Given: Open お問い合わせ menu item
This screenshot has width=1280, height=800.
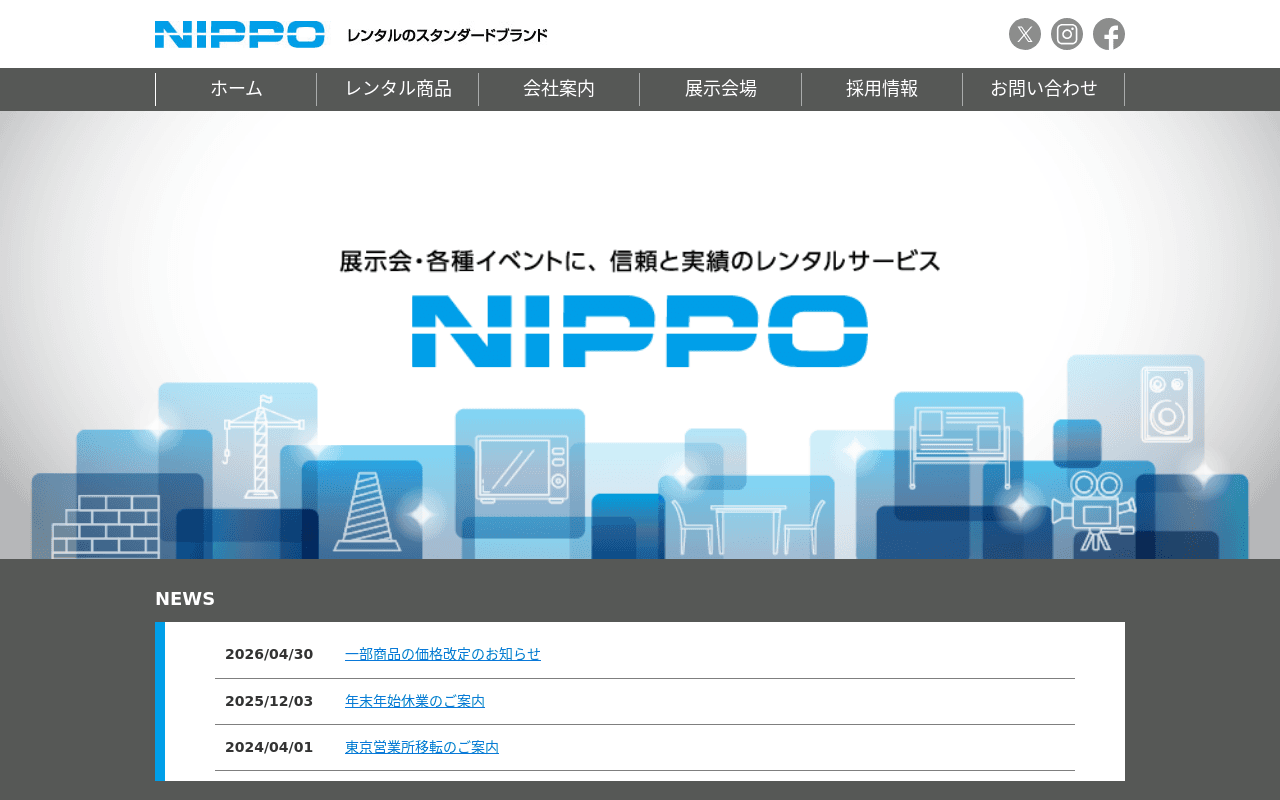Looking at the screenshot, I should (x=1044, y=89).
